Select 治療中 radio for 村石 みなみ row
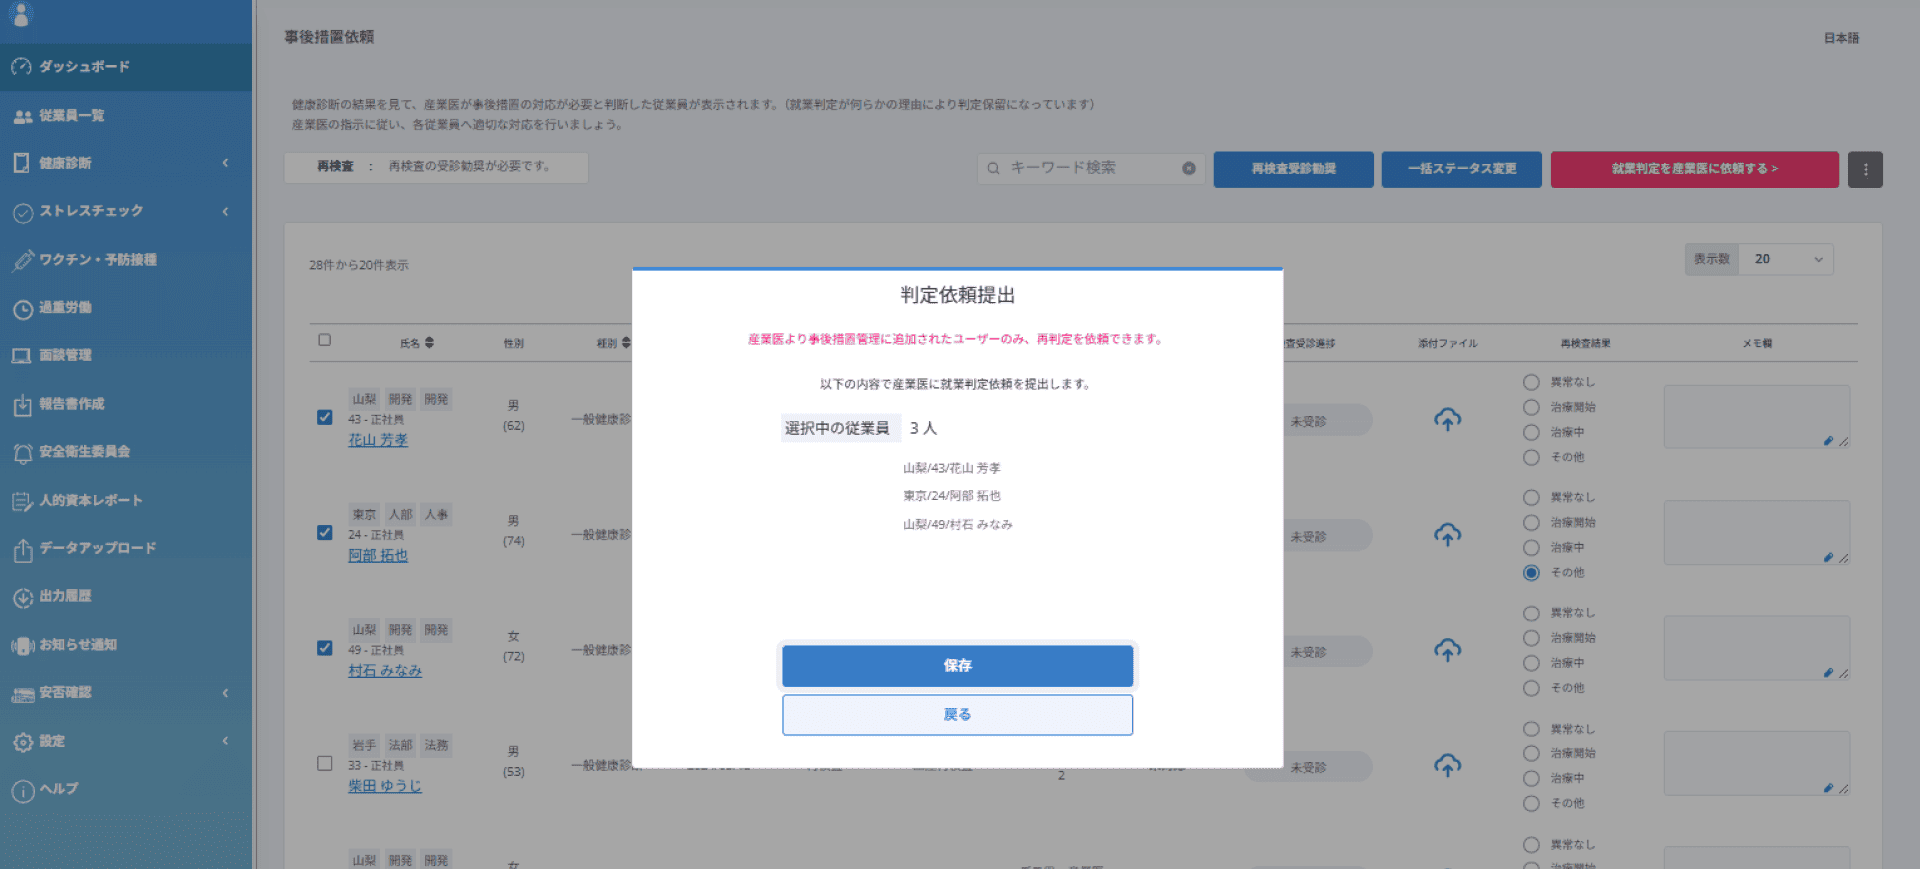1920x869 pixels. point(1531,663)
